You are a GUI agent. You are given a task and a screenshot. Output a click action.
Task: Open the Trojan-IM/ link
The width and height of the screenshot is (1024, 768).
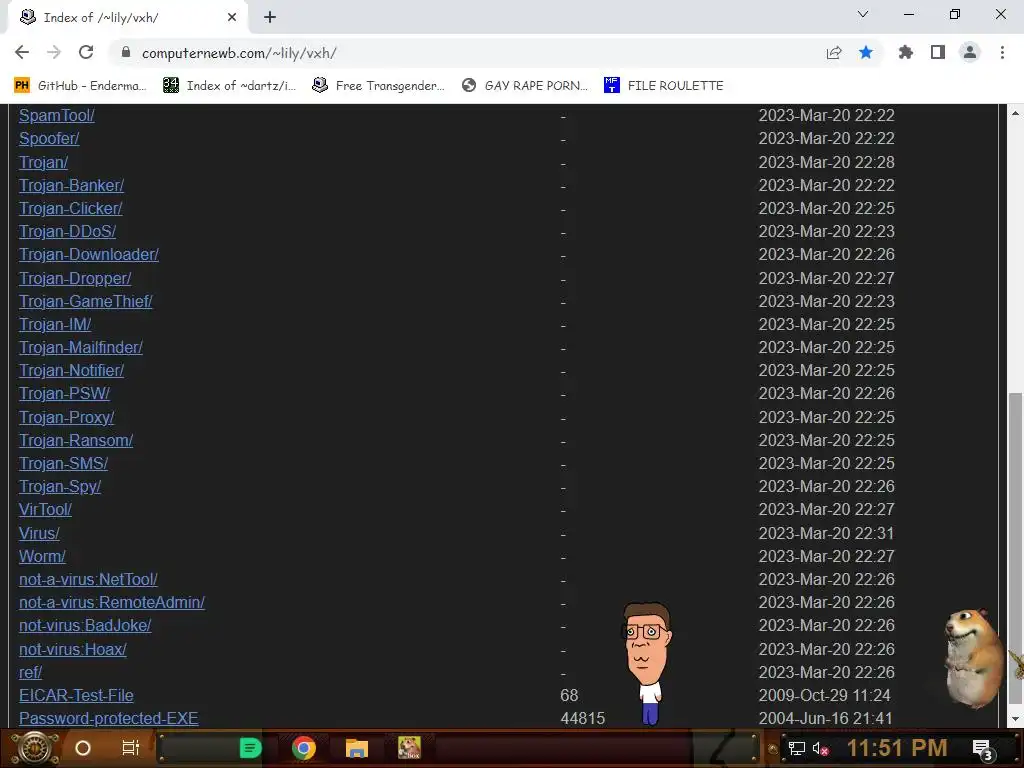55,324
